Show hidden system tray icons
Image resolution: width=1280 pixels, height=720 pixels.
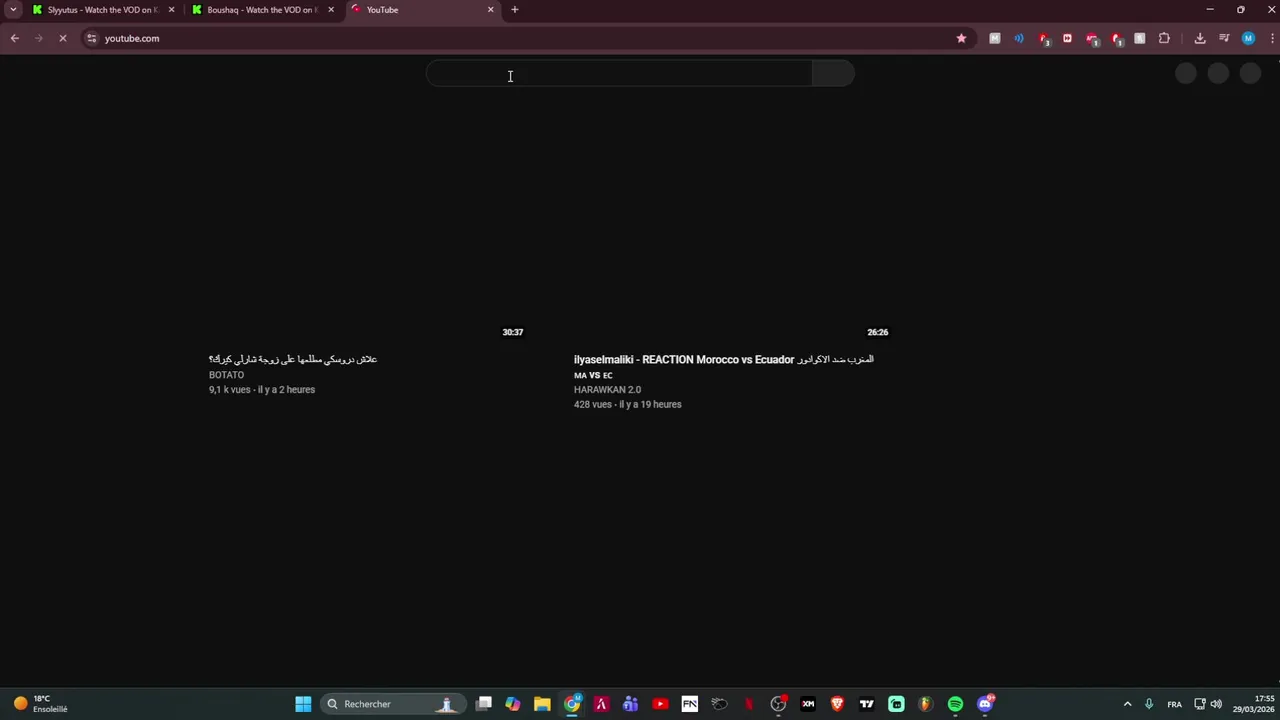pos(1127,704)
